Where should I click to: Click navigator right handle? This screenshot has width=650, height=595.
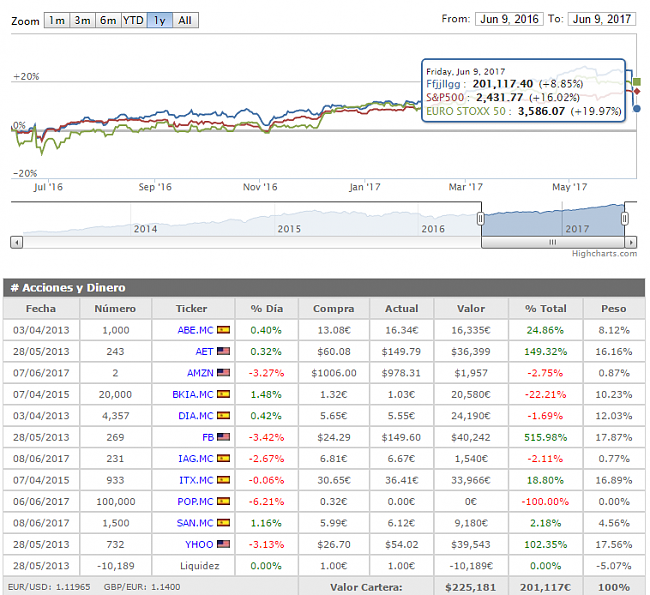point(625,219)
